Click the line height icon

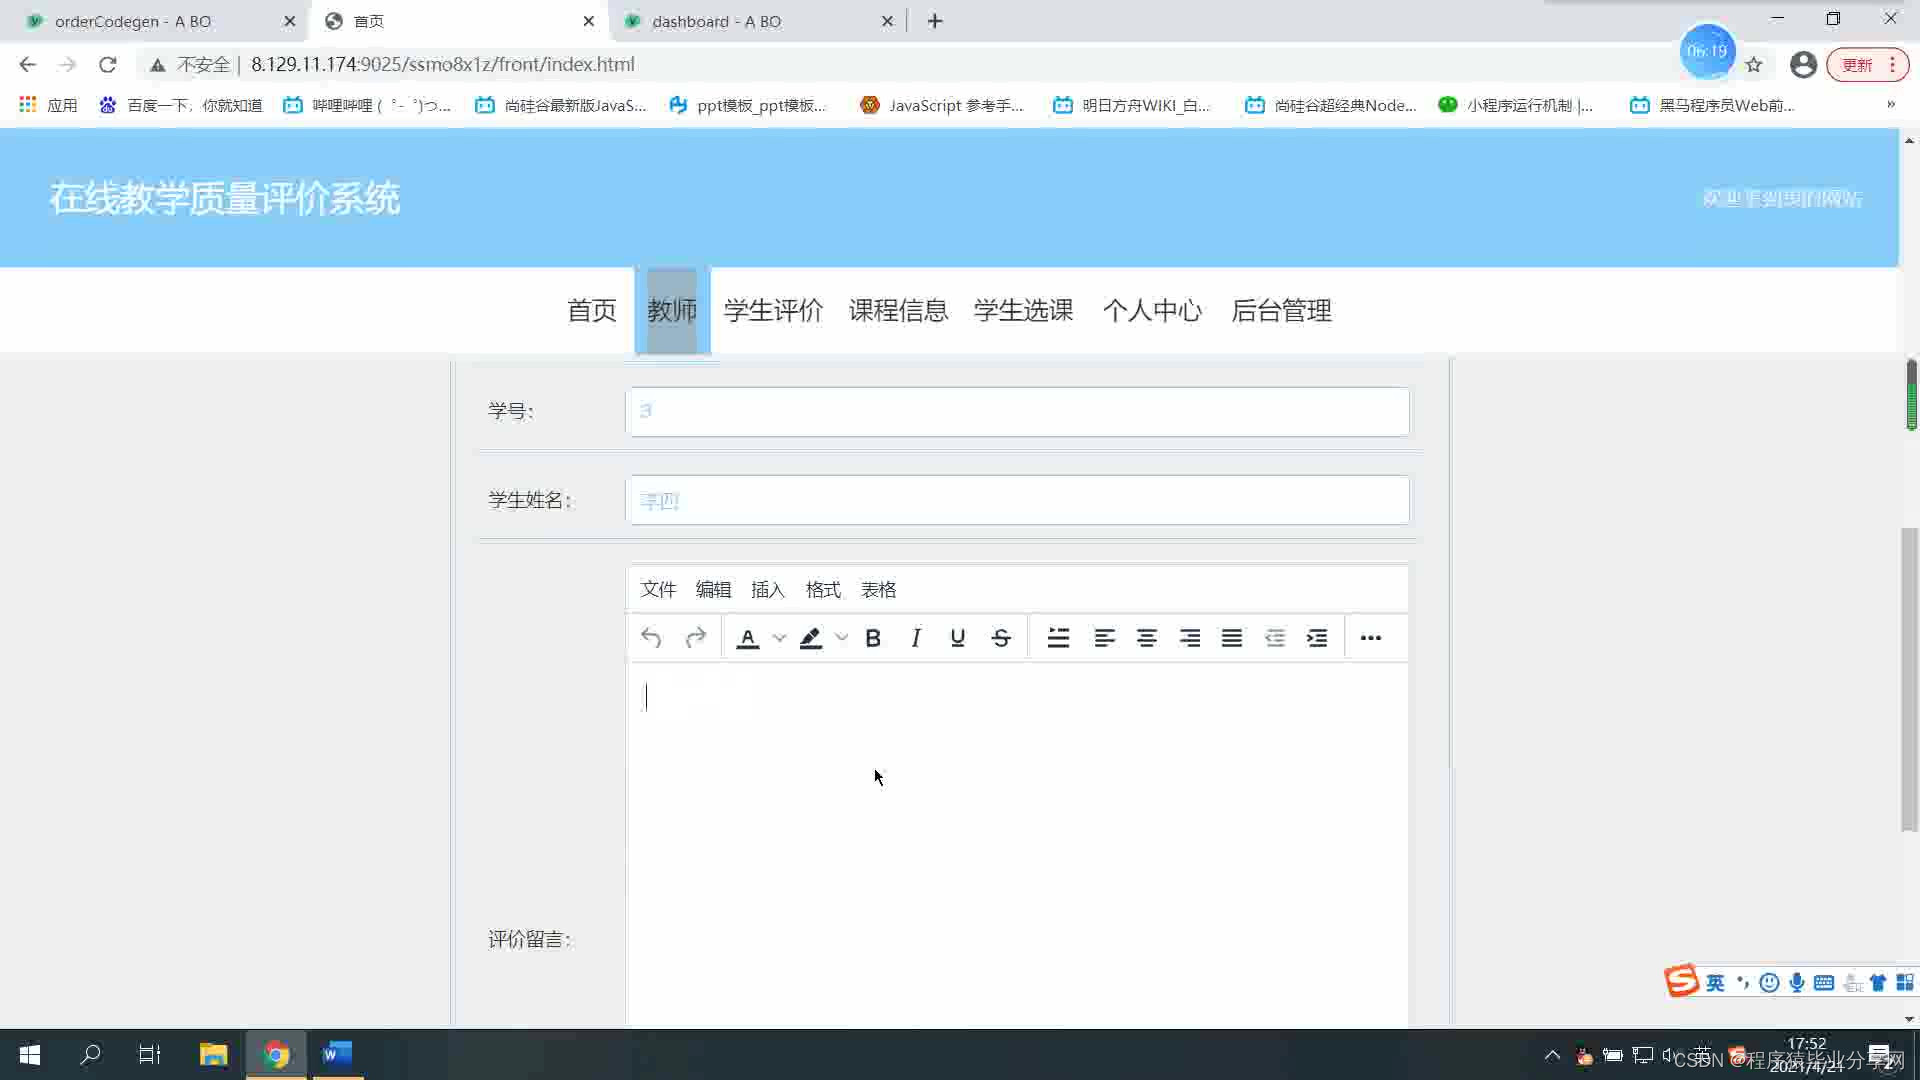click(1058, 638)
